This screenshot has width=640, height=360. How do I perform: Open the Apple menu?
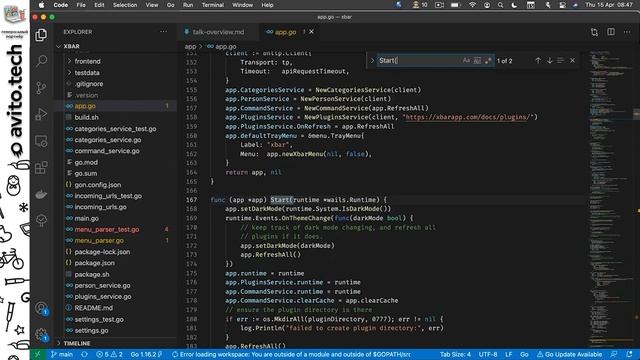click(x=41, y=5)
